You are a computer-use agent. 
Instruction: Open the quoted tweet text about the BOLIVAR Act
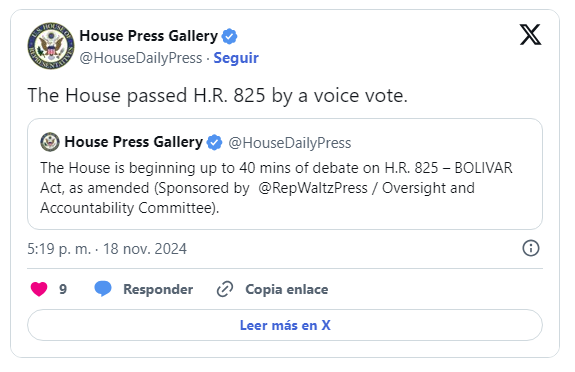[x=276, y=188]
